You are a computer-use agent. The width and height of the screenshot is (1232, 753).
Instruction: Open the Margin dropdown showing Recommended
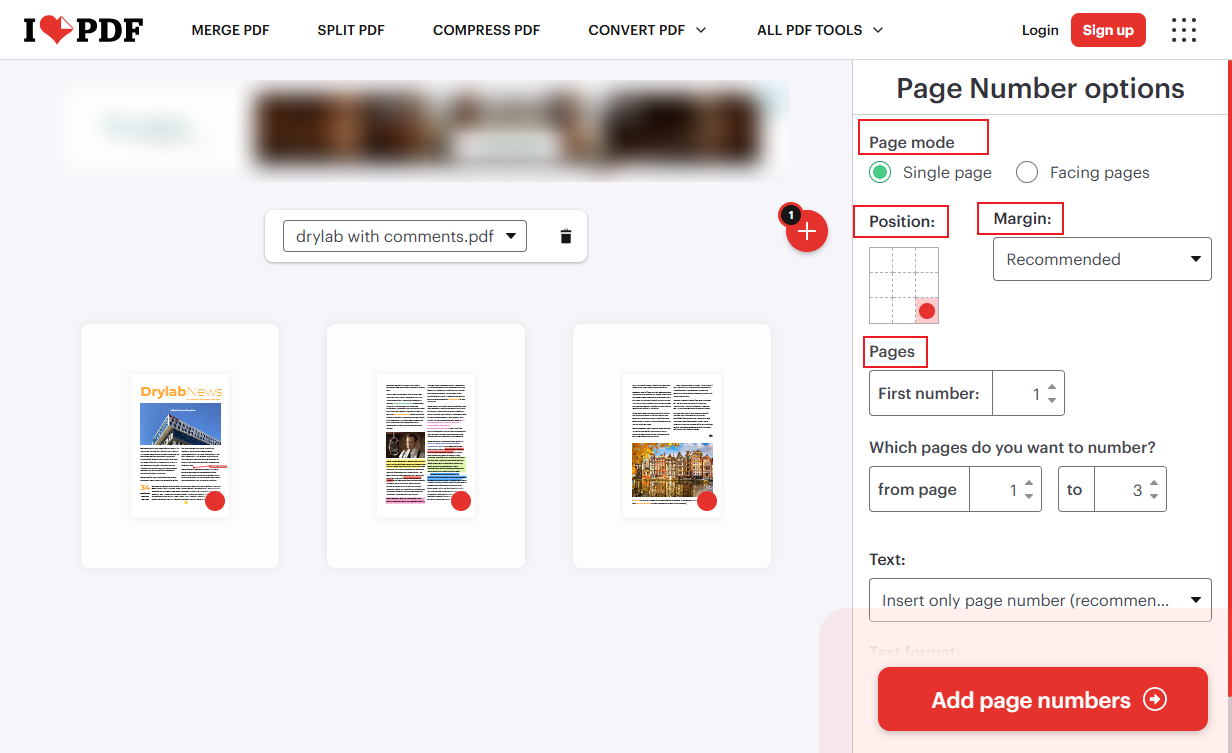(1101, 258)
